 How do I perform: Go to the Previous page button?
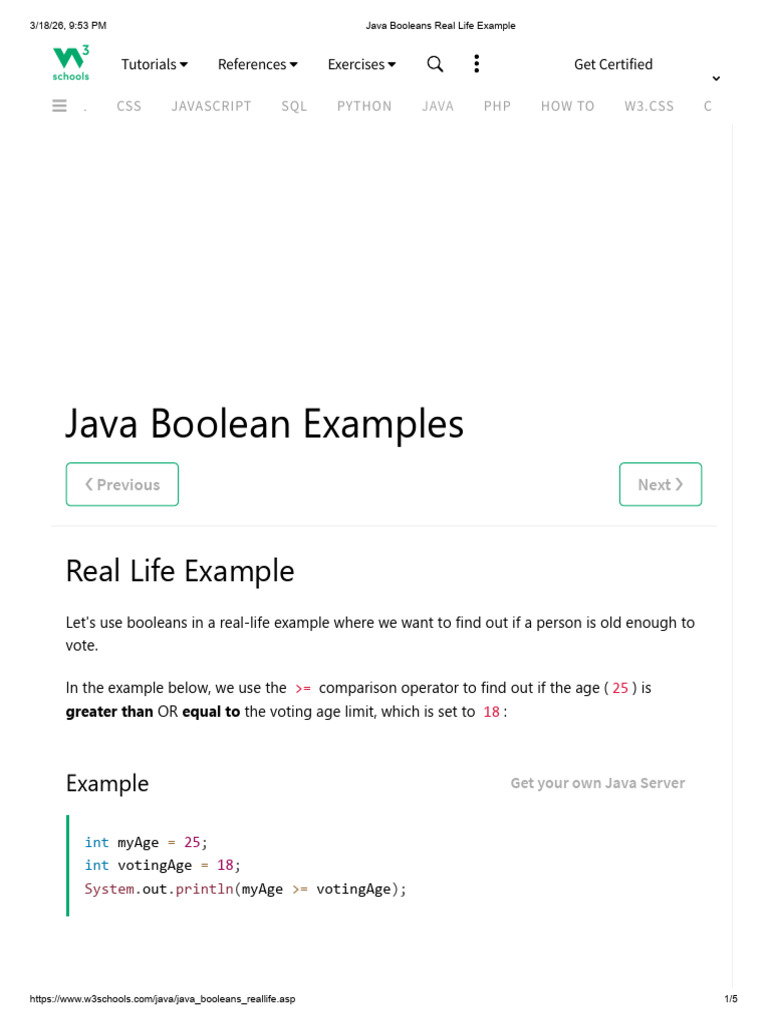coord(122,484)
